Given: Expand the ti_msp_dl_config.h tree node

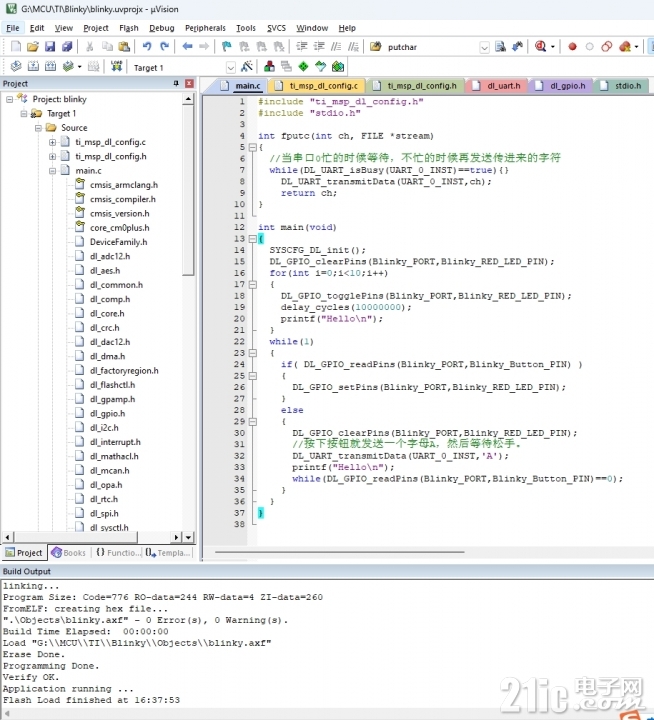Looking at the screenshot, I should point(52,157).
